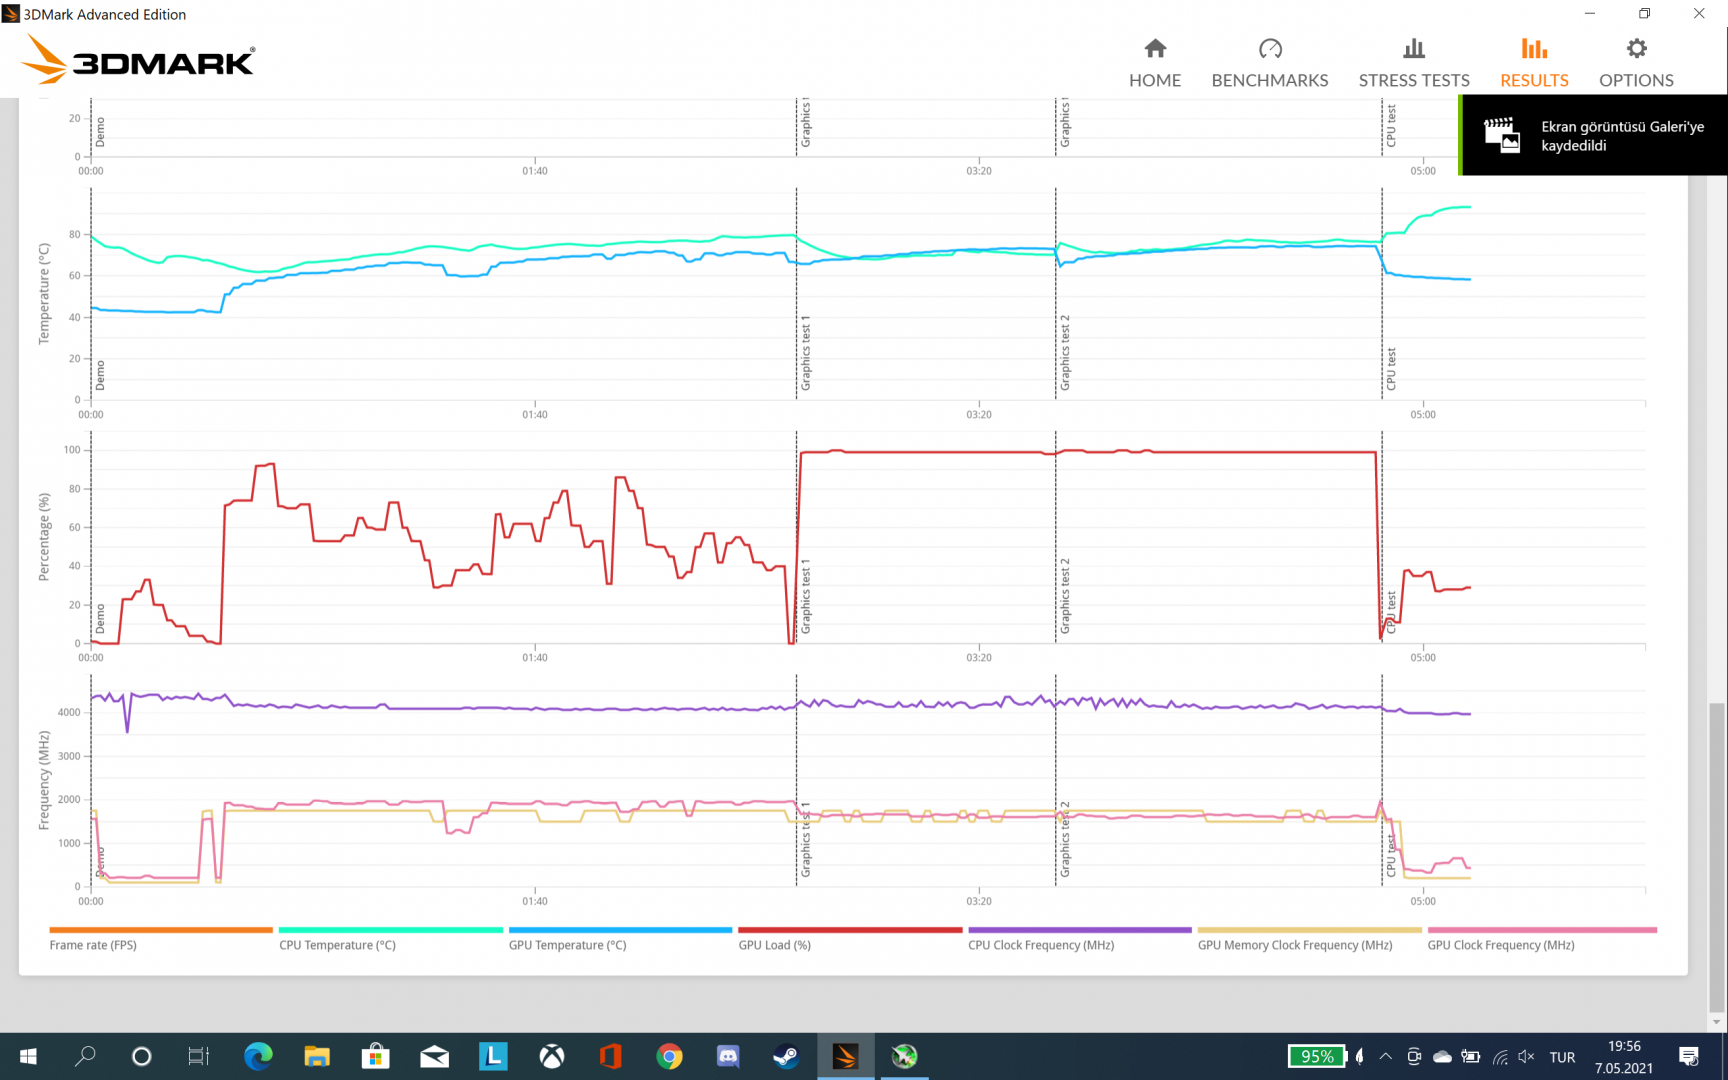This screenshot has height=1080, width=1728.
Task: Click the Graphics test 2 marker in temperature chart
Action: coord(1065,353)
